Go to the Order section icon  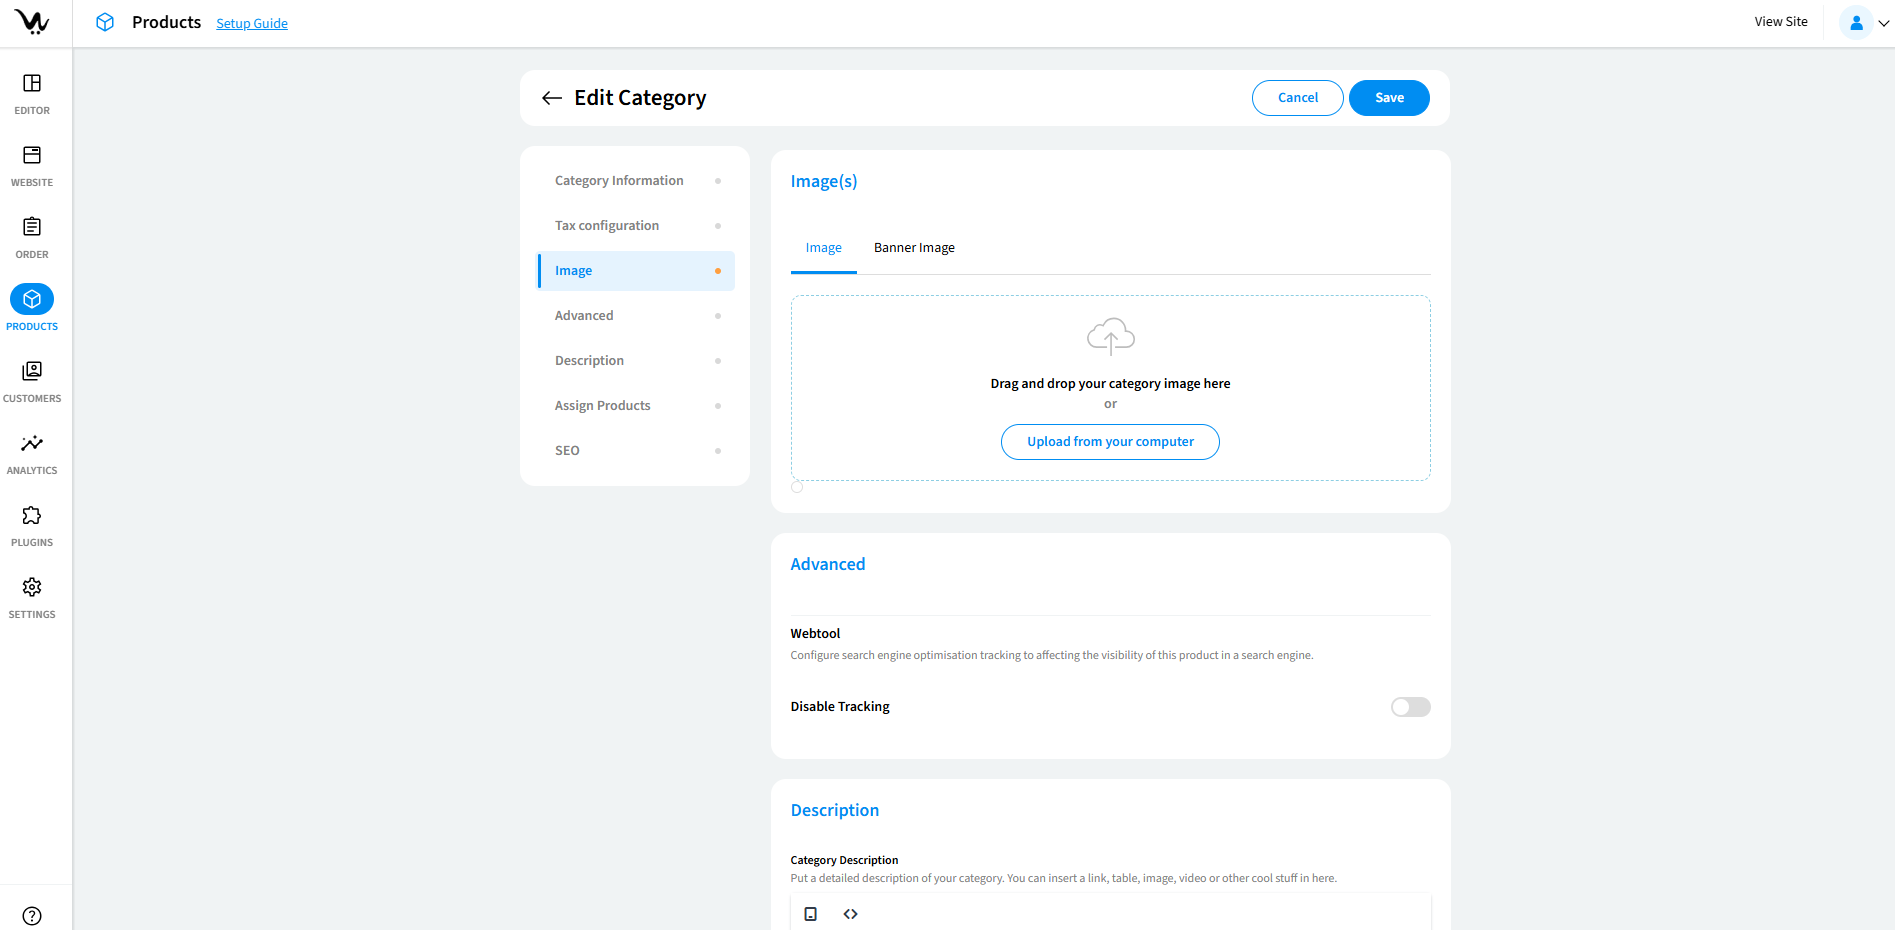pos(32,228)
